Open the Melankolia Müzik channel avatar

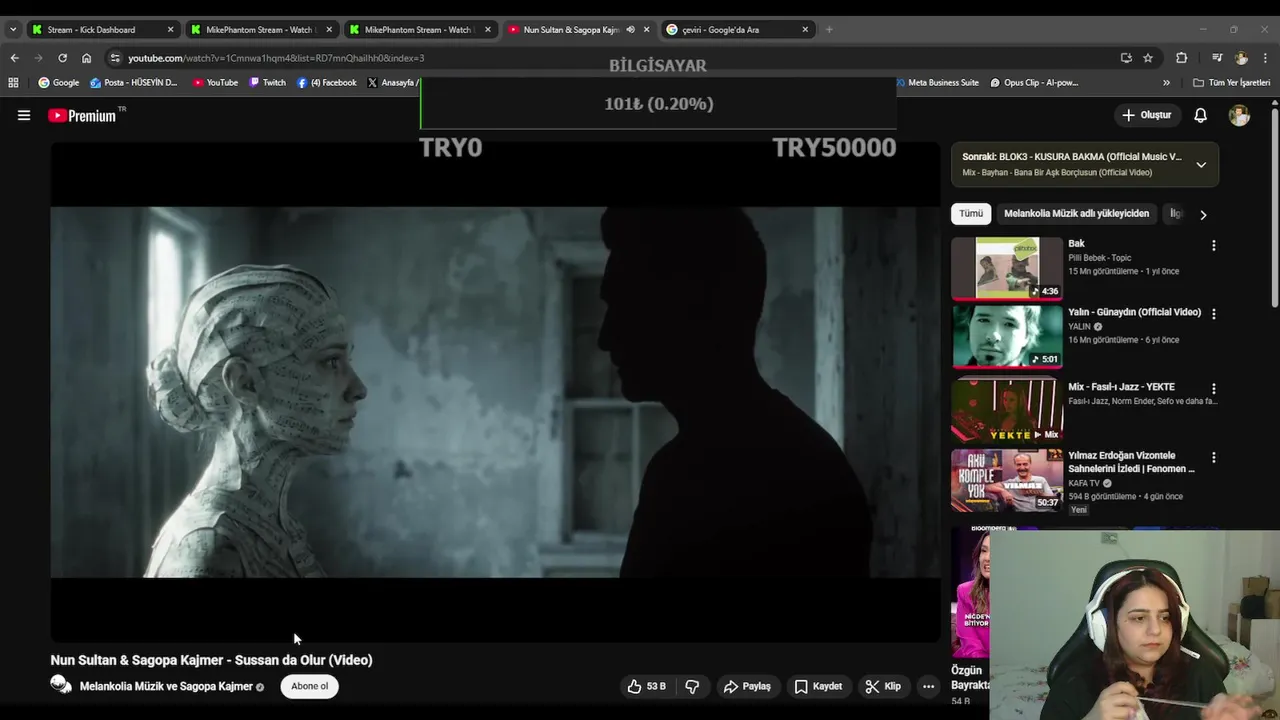(x=61, y=685)
